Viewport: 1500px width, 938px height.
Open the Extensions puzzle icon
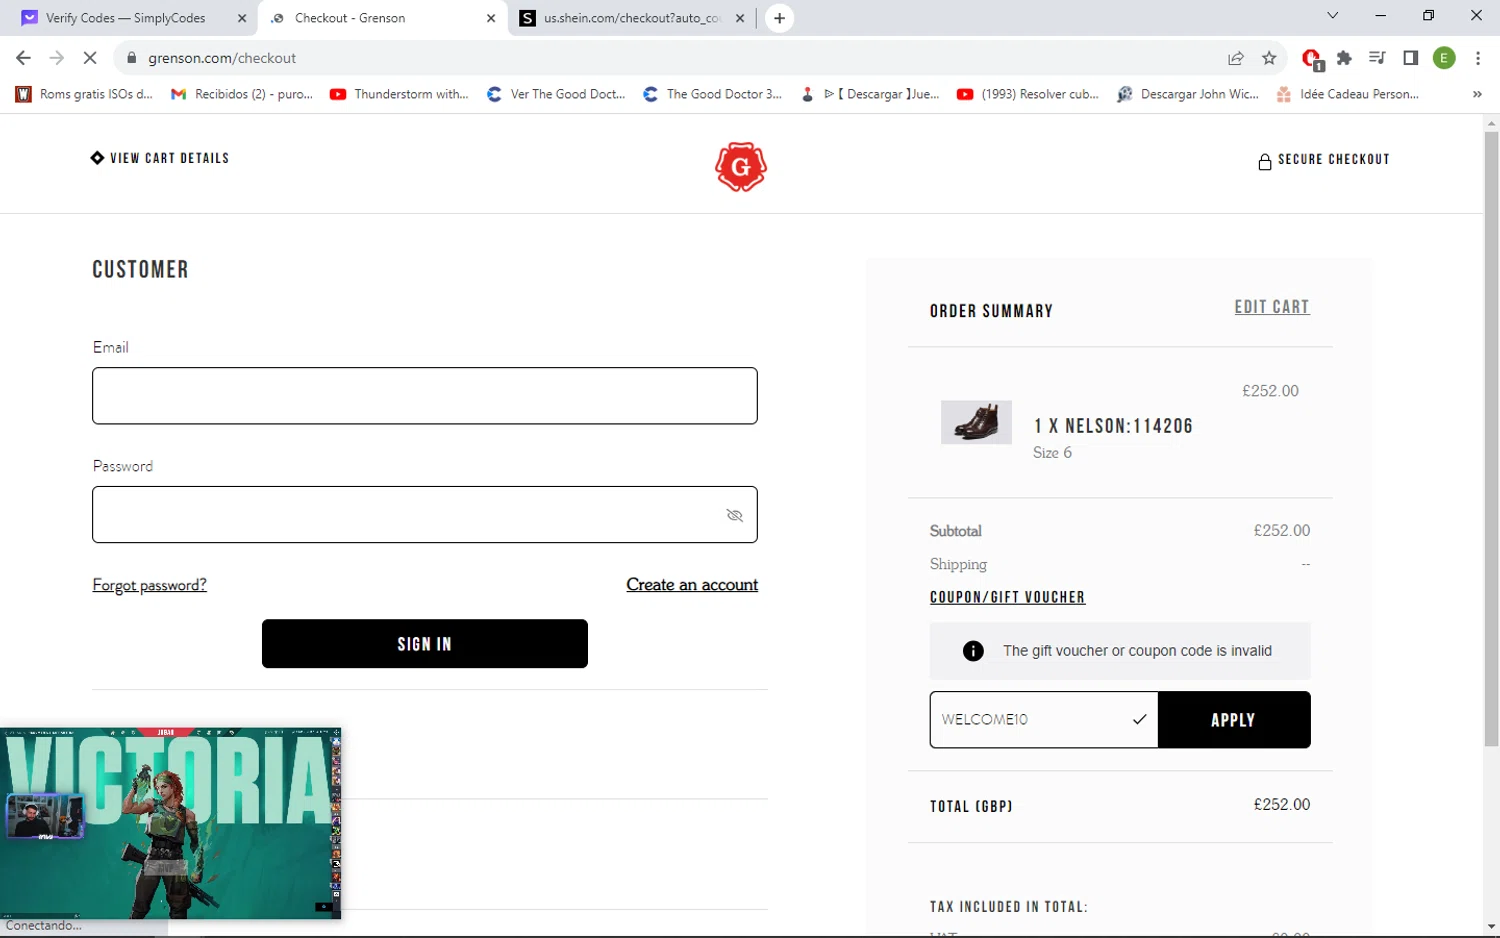coord(1345,58)
